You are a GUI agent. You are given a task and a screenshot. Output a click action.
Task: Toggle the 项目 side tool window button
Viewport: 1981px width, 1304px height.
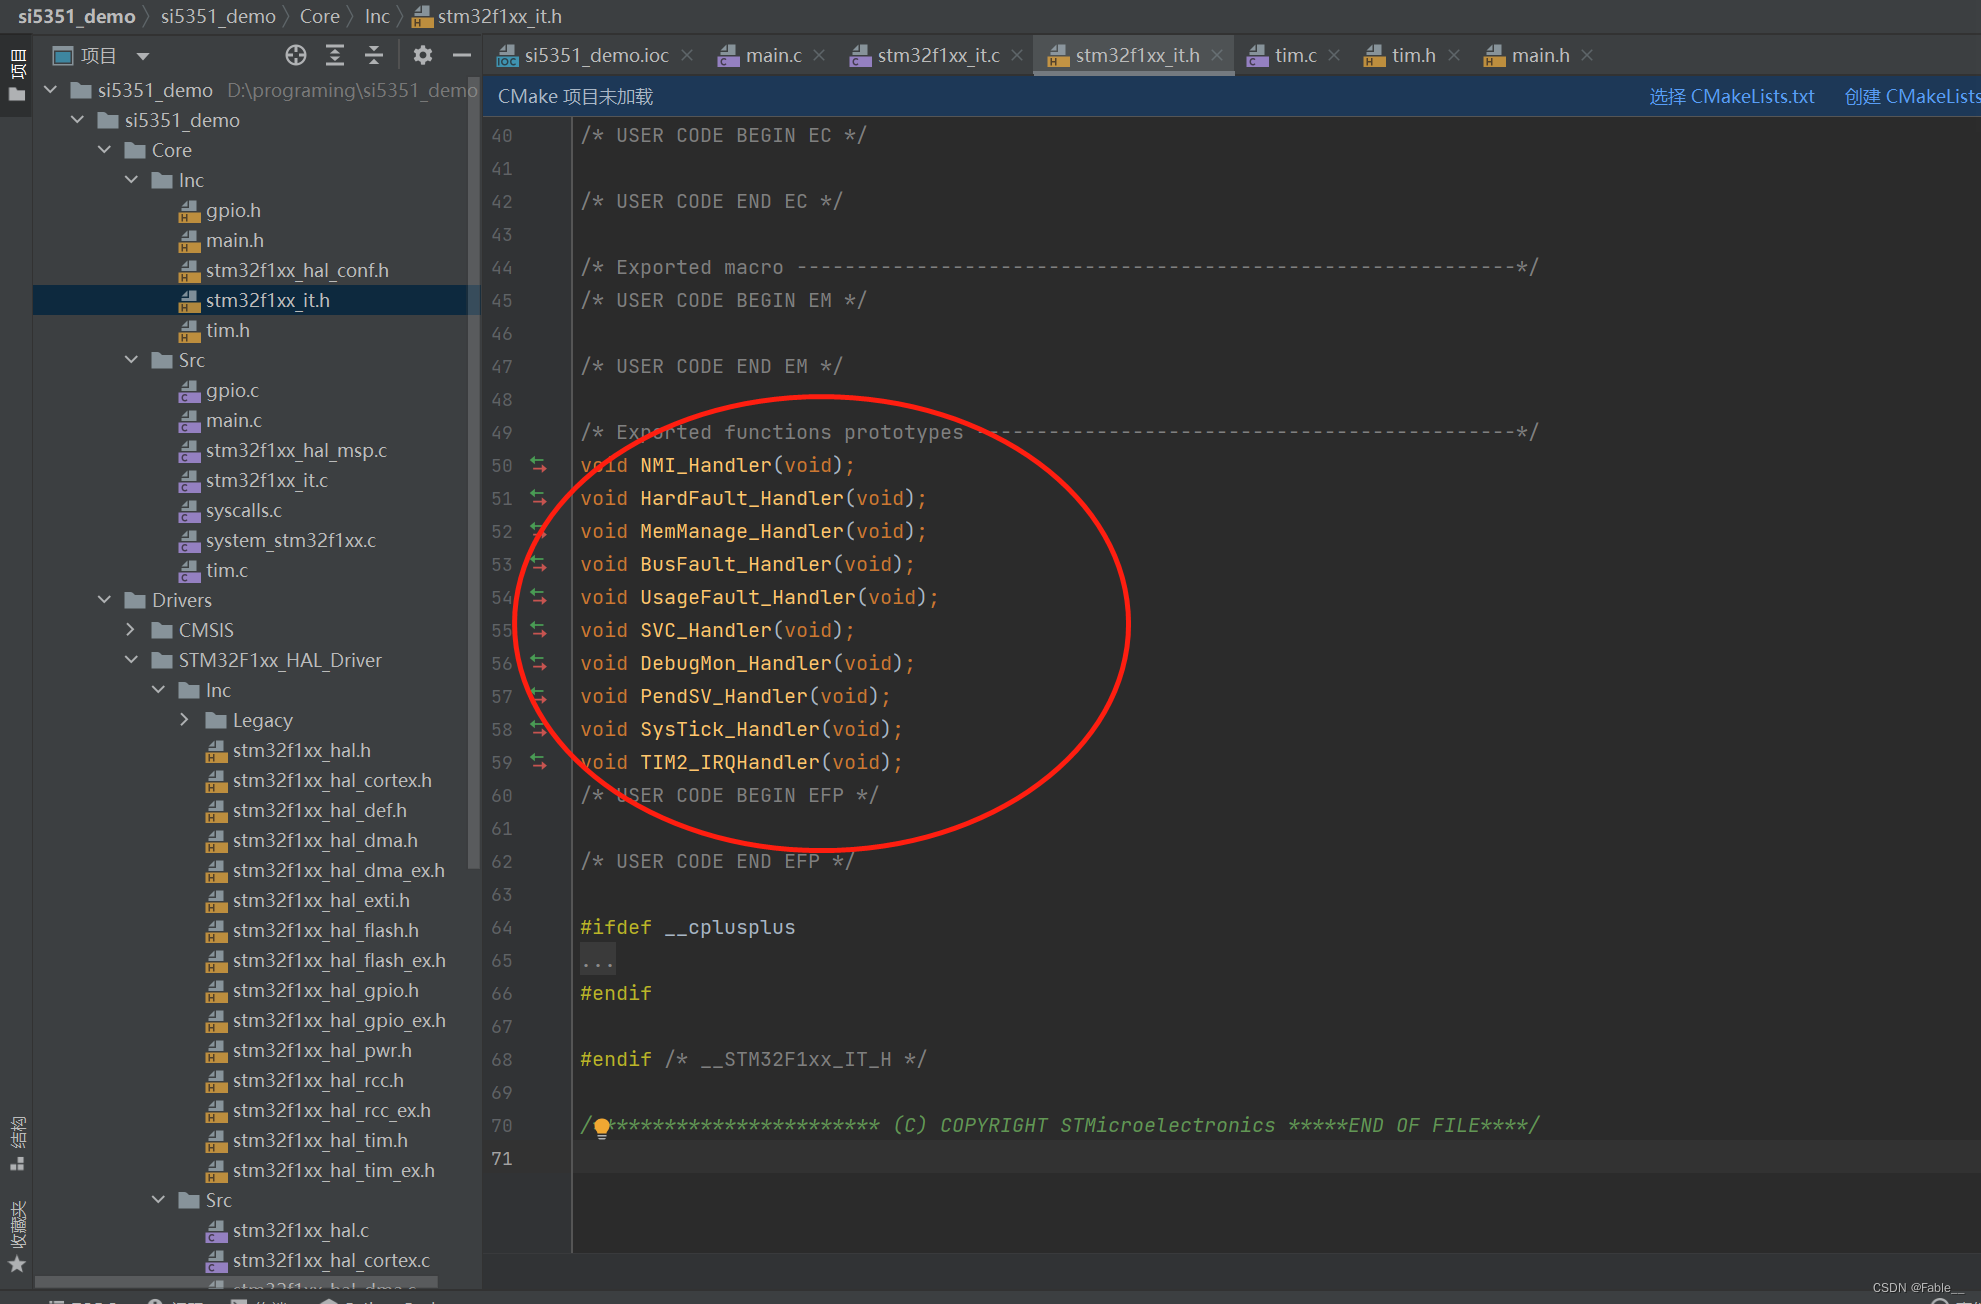17,76
